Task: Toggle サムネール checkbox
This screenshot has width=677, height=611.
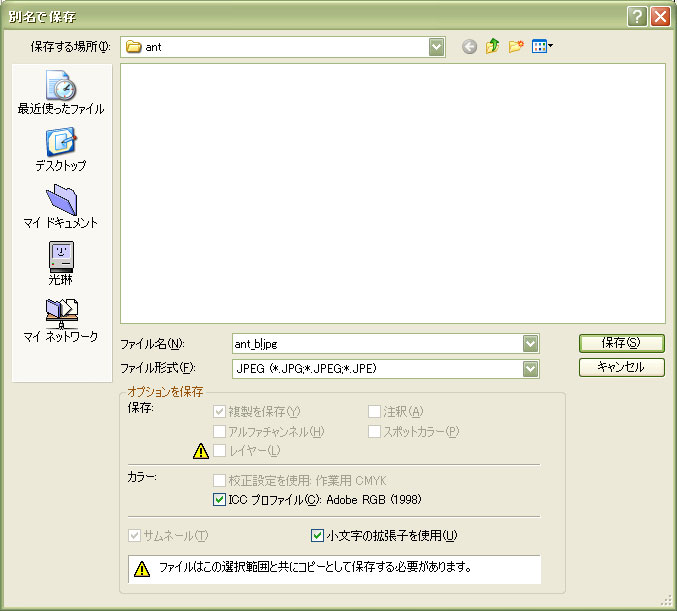Action: point(134,536)
